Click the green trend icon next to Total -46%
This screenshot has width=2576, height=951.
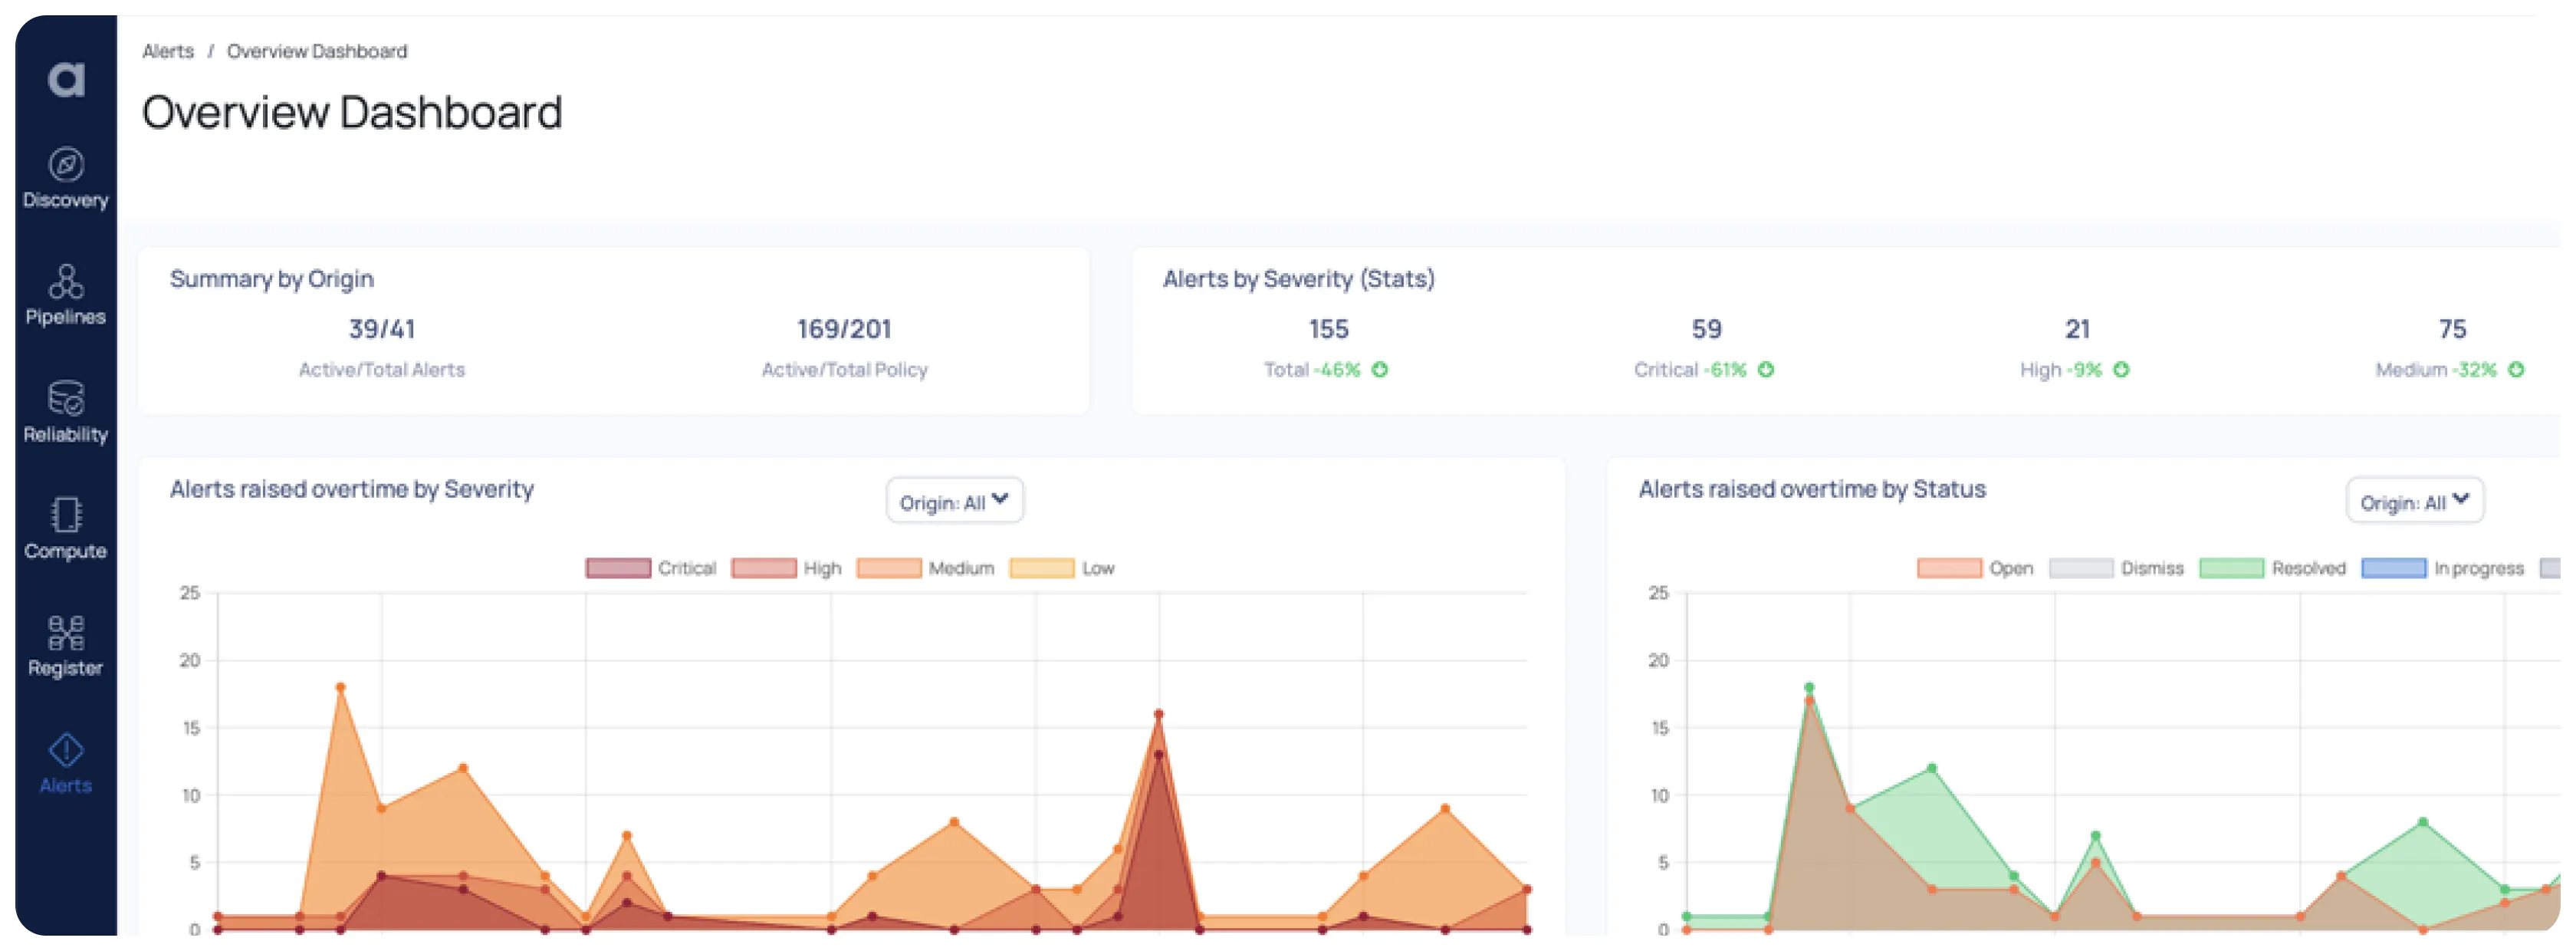[x=1380, y=370]
